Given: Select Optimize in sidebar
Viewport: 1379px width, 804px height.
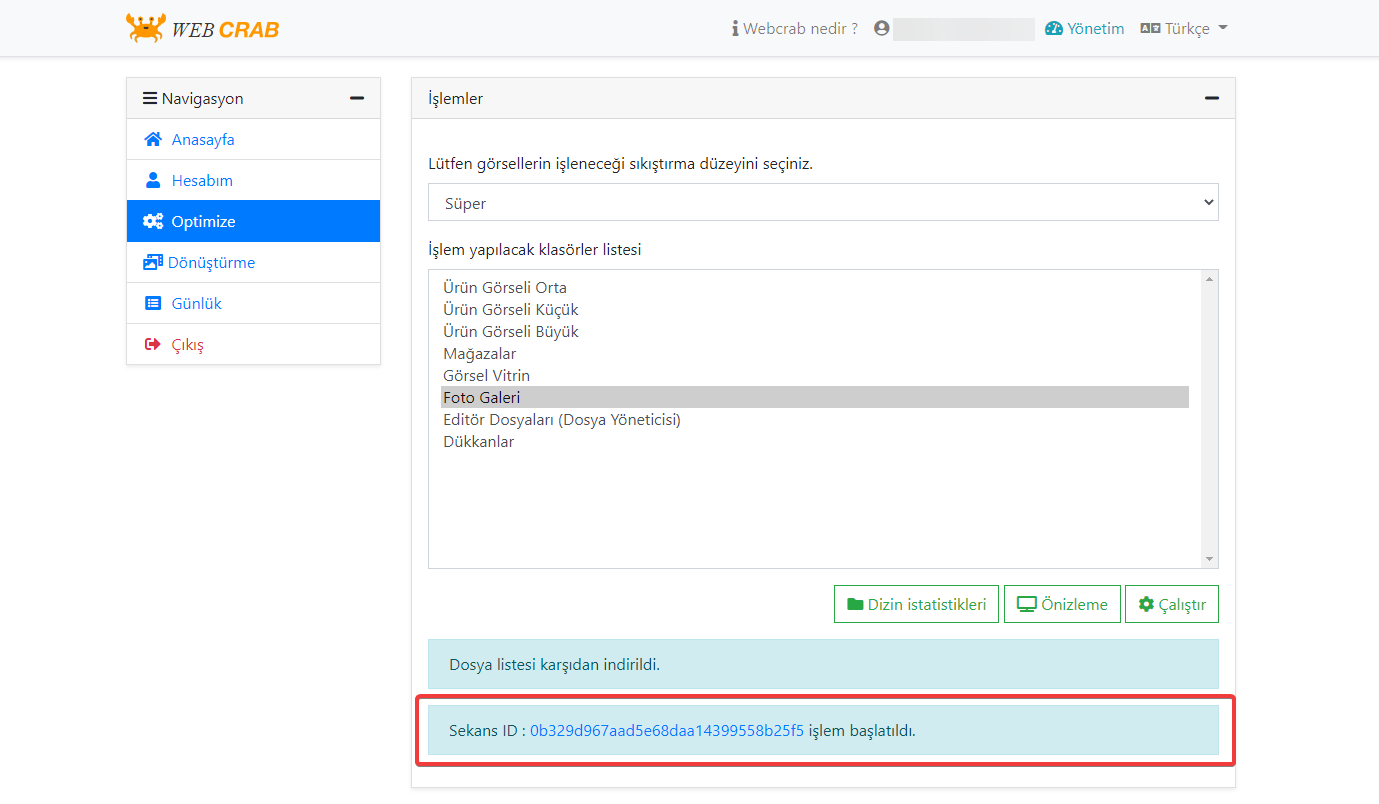Looking at the screenshot, I should click(x=253, y=221).
